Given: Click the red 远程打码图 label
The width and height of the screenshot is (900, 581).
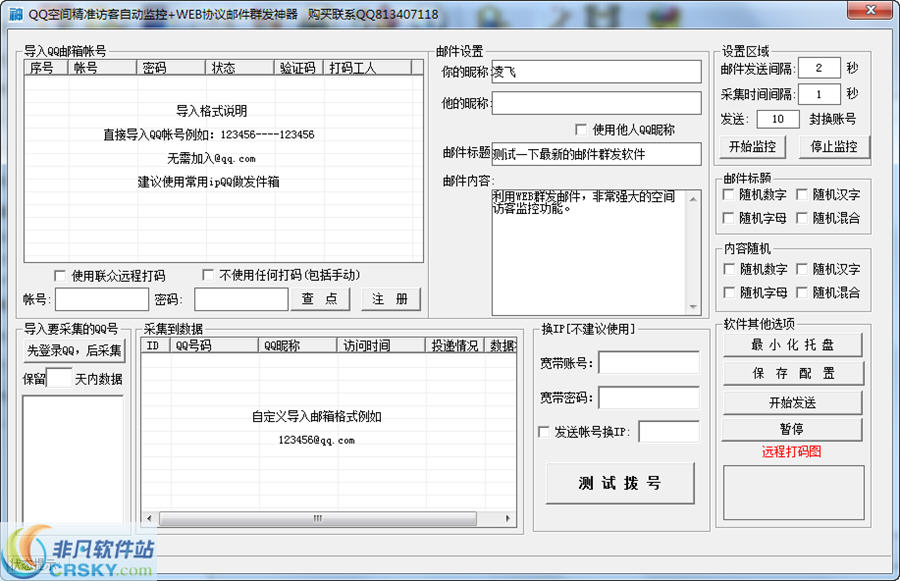Looking at the screenshot, I should 792,451.
